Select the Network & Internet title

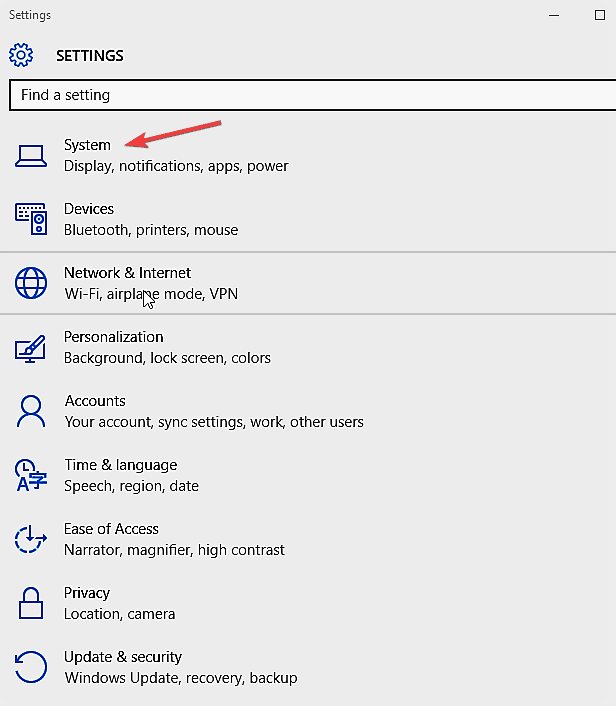(127, 273)
